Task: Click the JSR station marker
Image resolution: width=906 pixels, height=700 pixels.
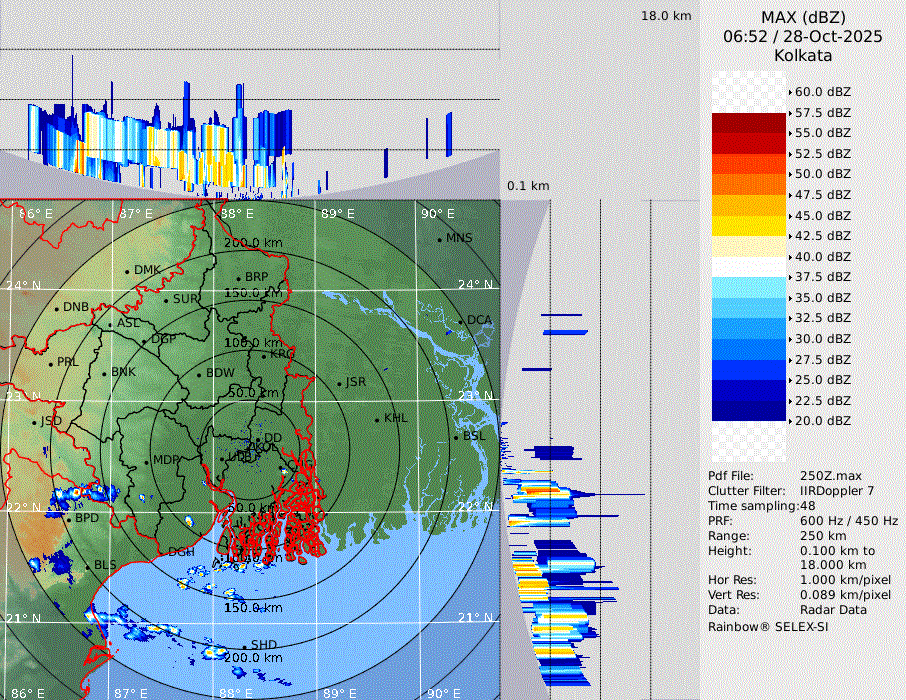Action: pyautogui.click(x=339, y=383)
